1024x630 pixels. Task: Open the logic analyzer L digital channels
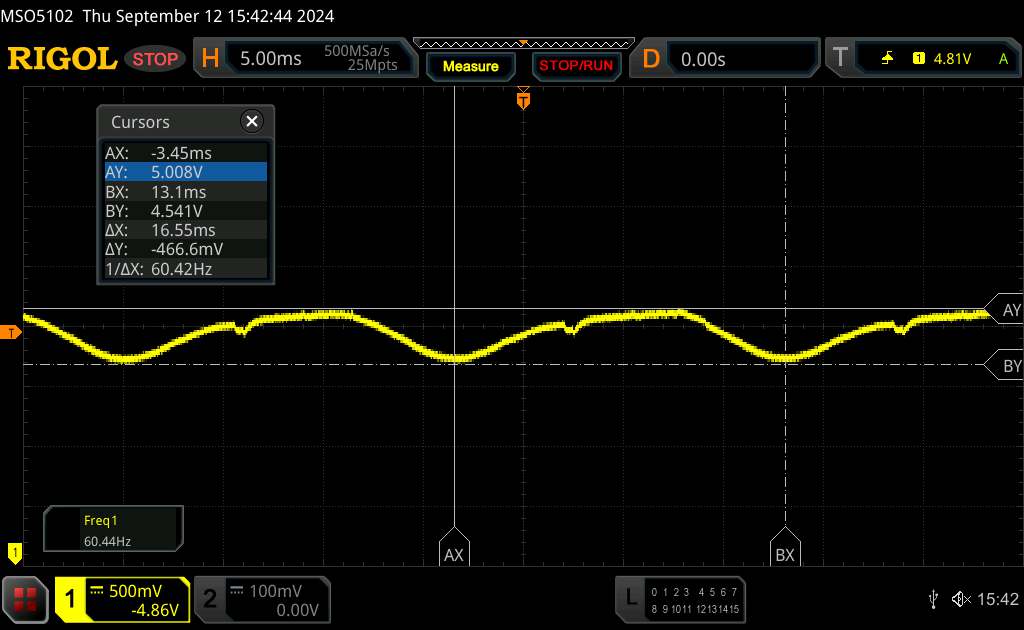click(680, 598)
